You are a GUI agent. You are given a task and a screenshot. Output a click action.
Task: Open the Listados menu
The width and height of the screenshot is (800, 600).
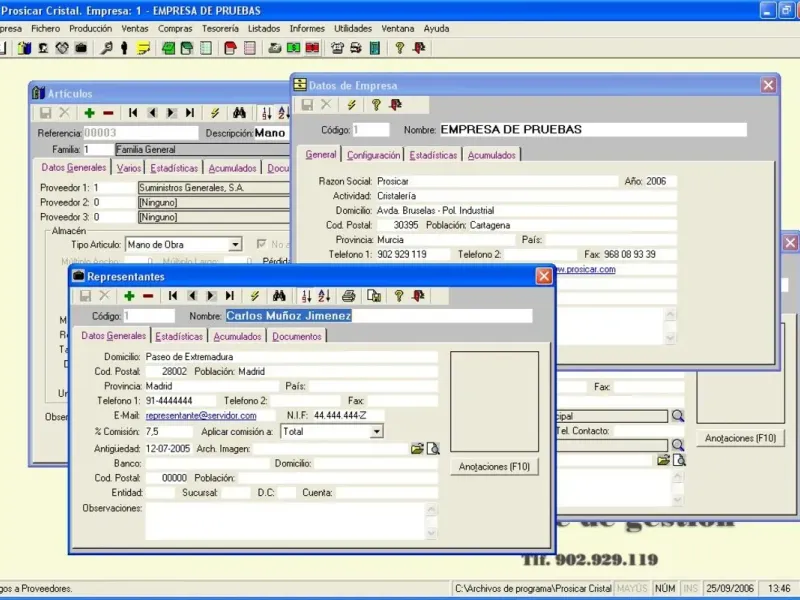point(264,29)
